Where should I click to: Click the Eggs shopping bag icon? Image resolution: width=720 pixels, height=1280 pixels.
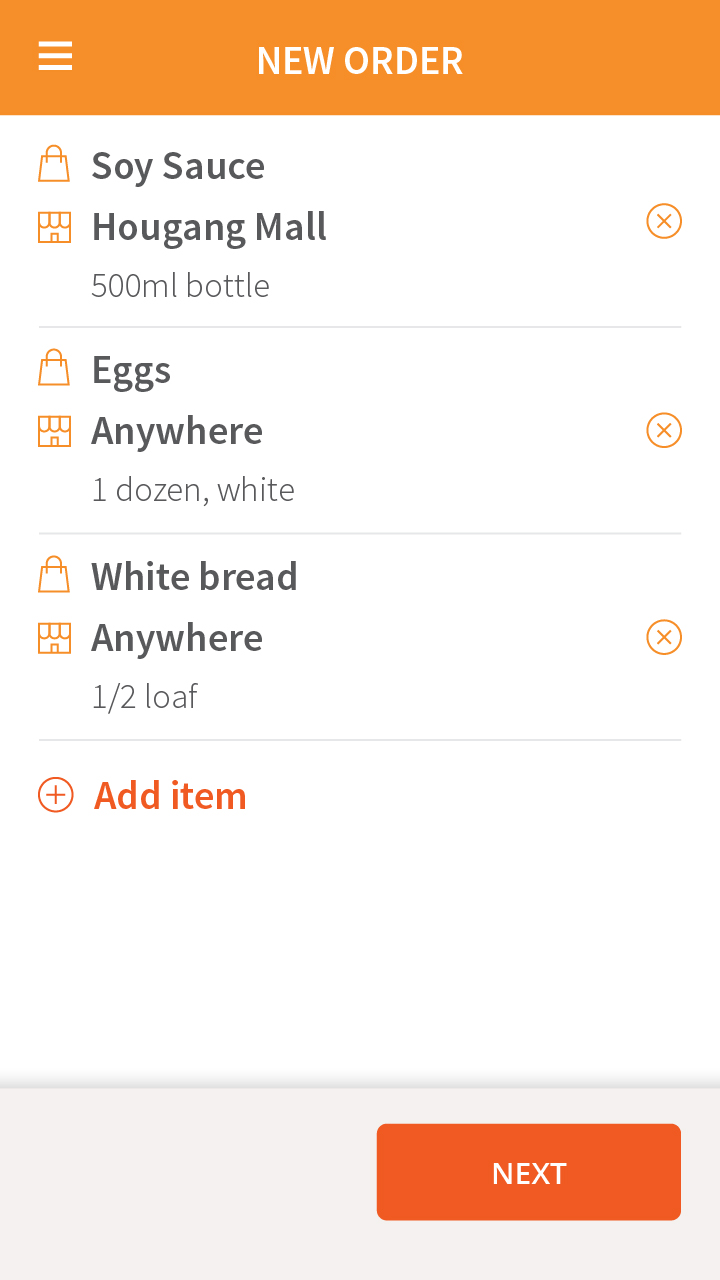click(54, 368)
